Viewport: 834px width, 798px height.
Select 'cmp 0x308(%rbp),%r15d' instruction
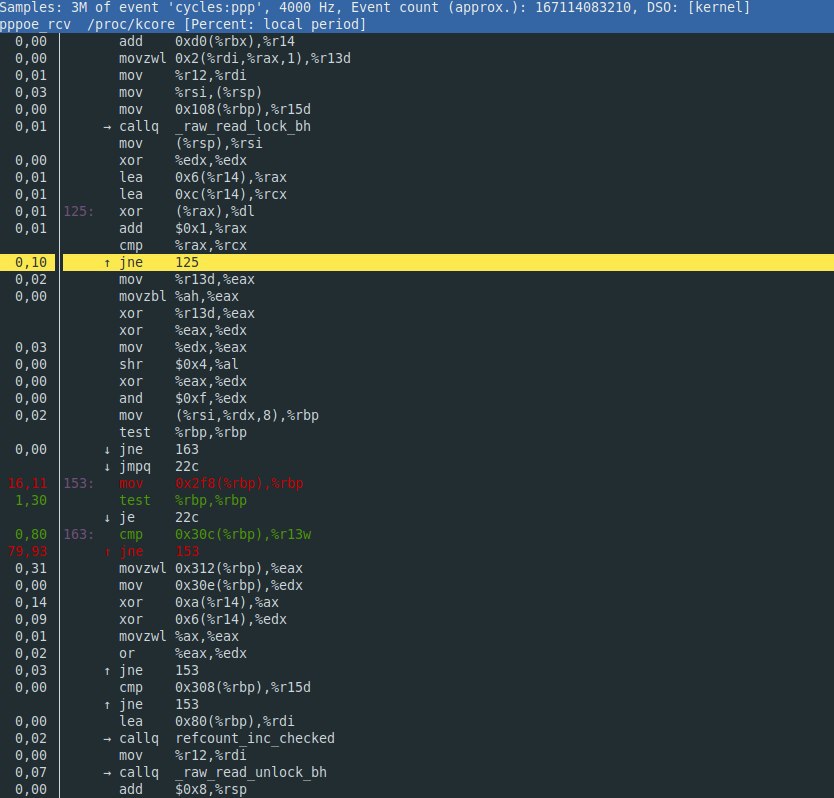(215, 687)
